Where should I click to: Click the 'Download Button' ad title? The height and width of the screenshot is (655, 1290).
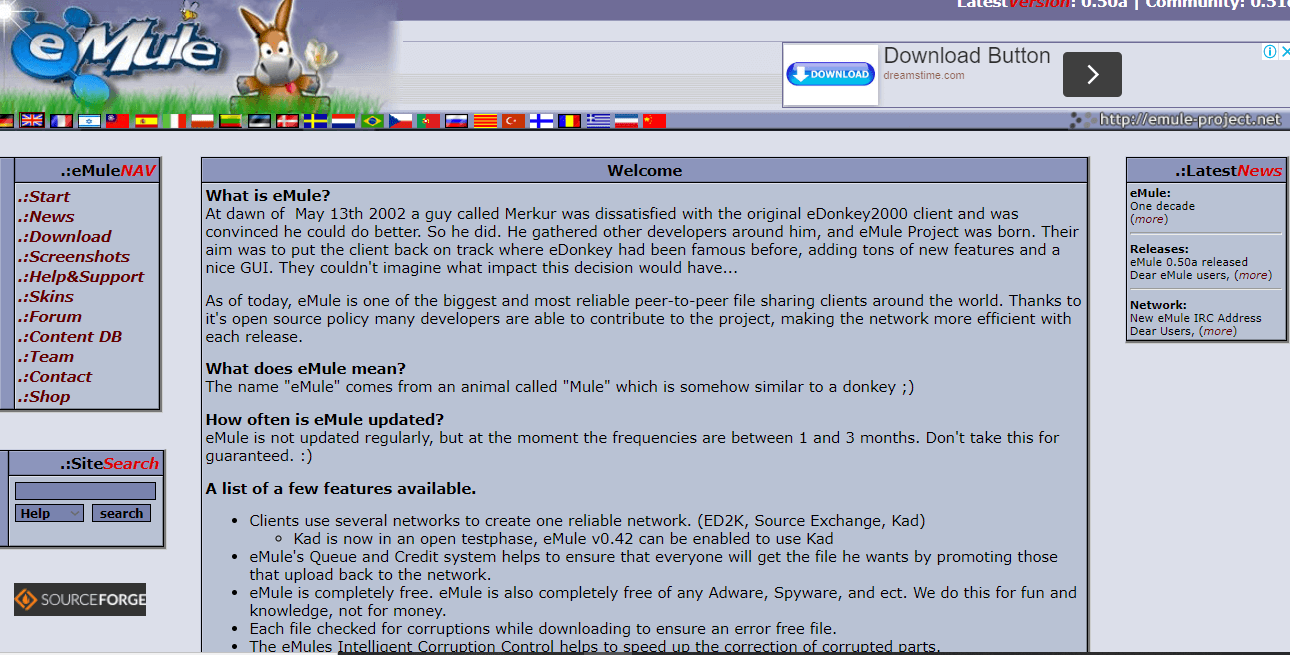point(967,56)
